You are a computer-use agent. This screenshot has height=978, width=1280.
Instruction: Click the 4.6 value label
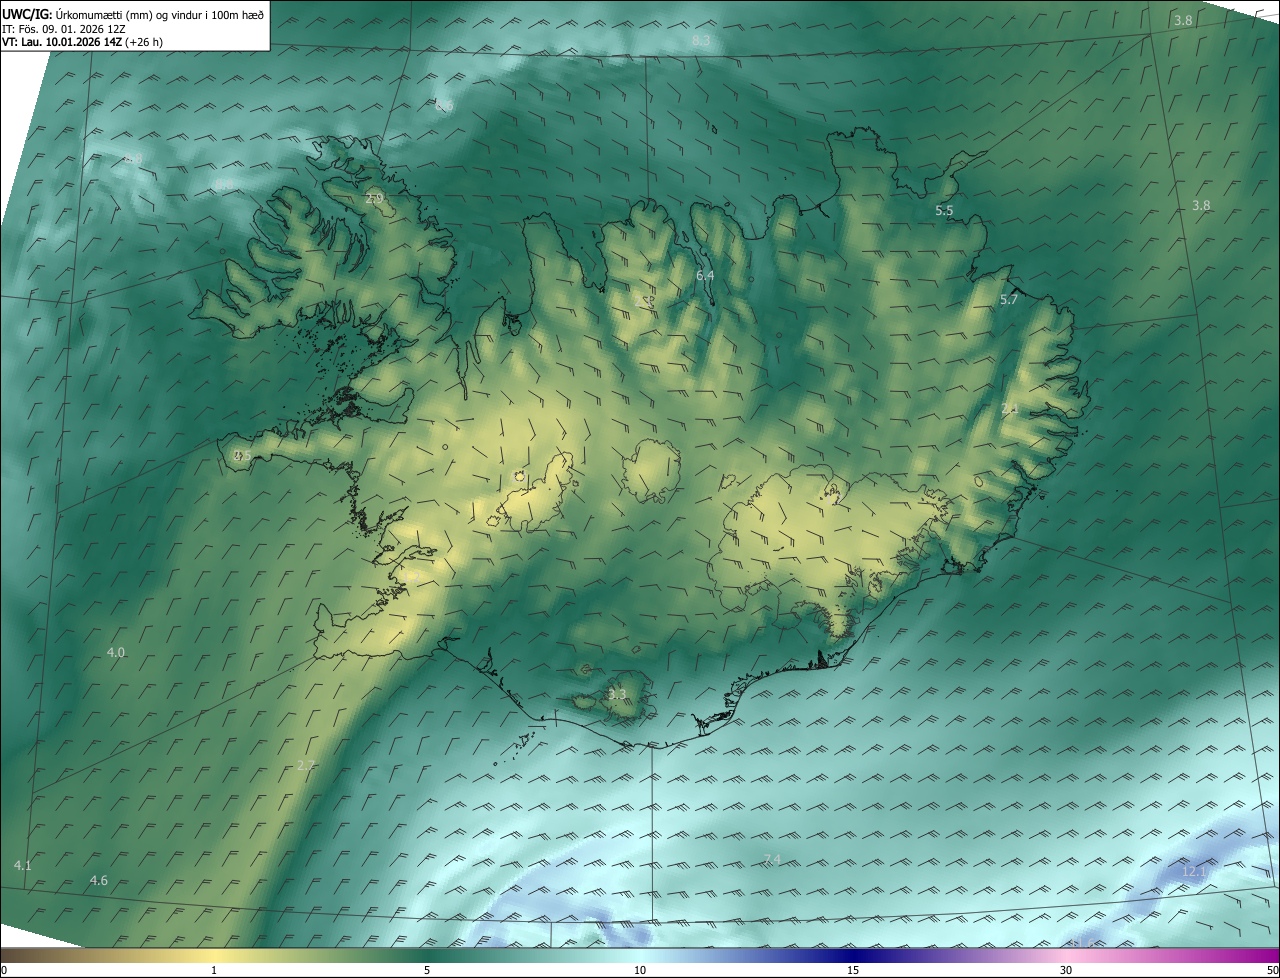pos(98,880)
